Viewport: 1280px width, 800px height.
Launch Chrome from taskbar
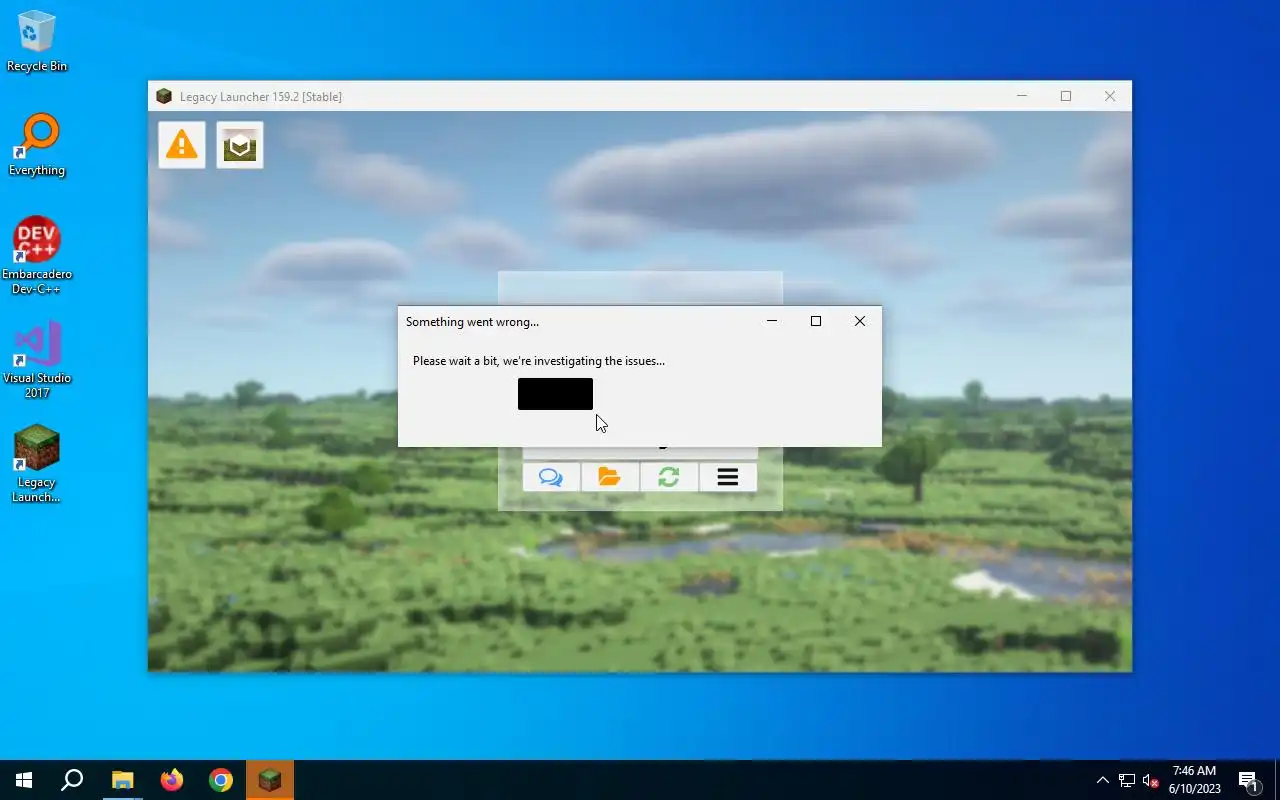click(221, 780)
